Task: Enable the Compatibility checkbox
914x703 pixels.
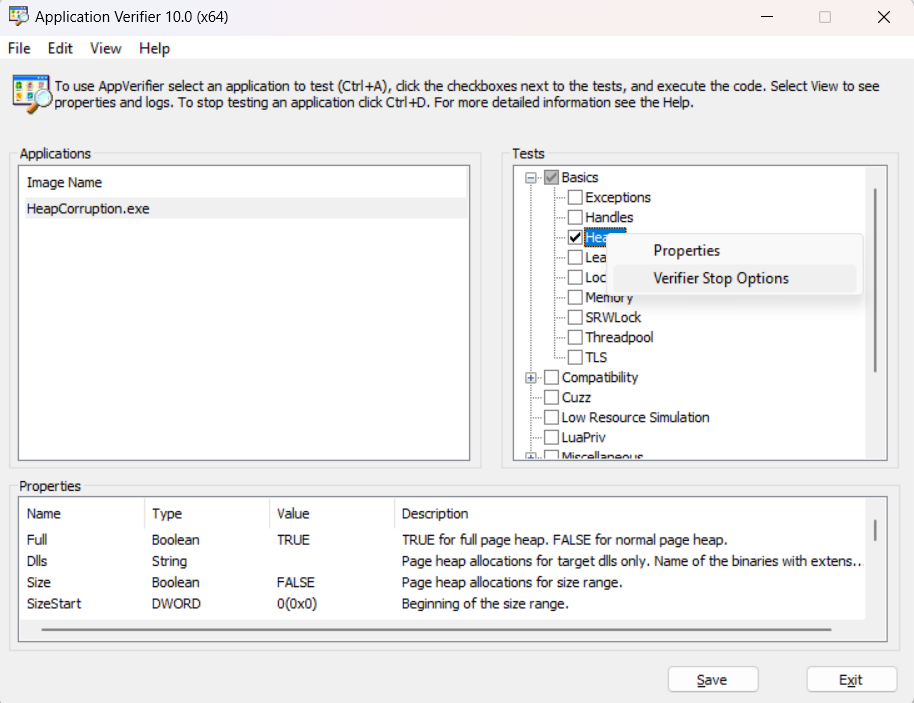Action: pyautogui.click(x=551, y=377)
